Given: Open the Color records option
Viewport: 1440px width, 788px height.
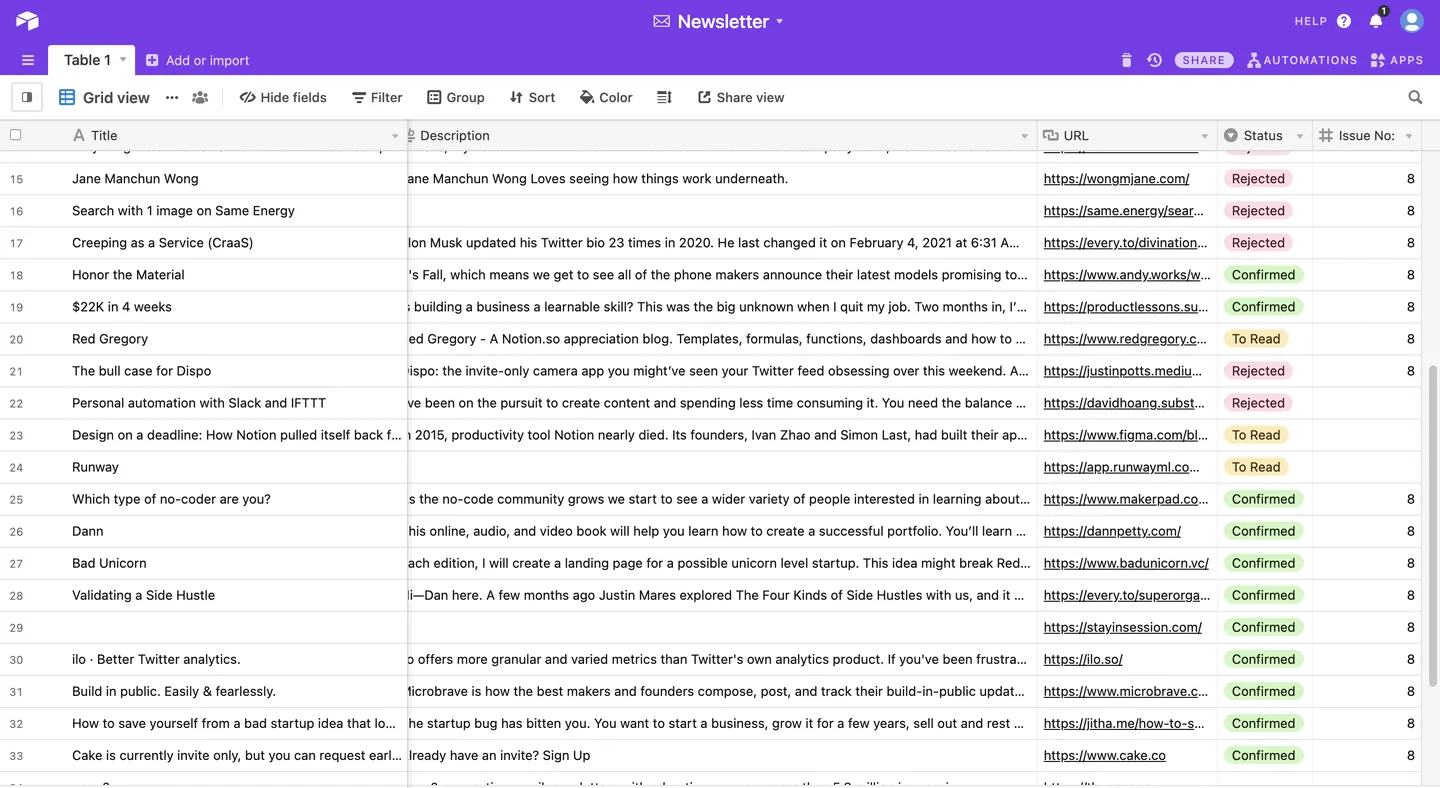Looking at the screenshot, I should [x=606, y=97].
